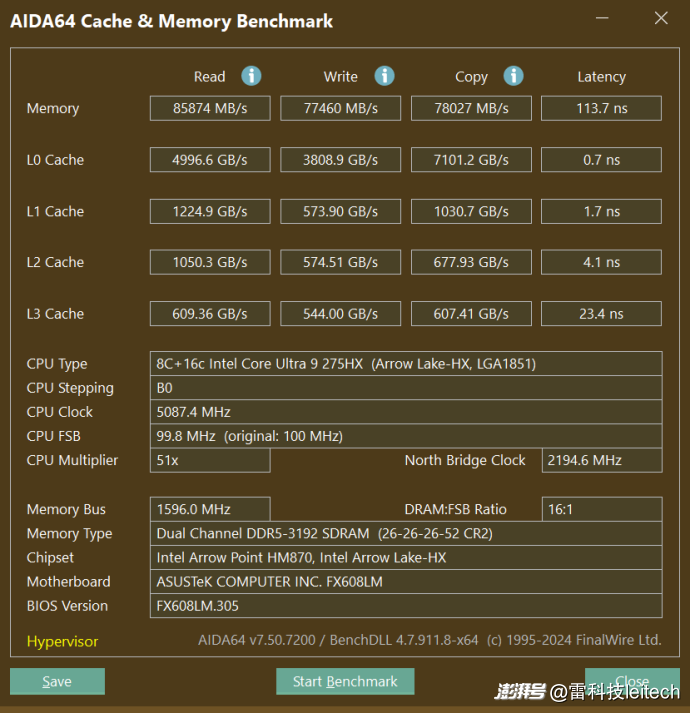Click the Copy column header text
690x713 pixels.
pos(471,77)
